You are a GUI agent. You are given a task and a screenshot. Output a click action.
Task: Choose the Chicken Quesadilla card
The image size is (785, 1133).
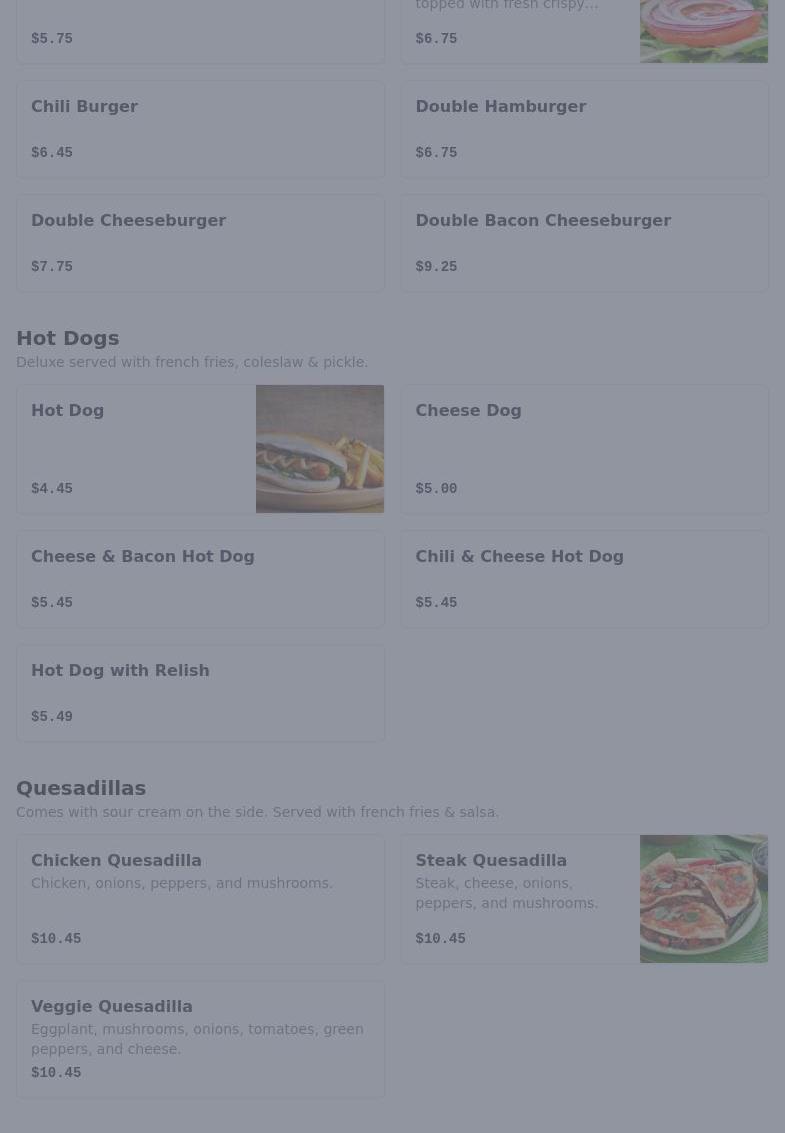200,899
